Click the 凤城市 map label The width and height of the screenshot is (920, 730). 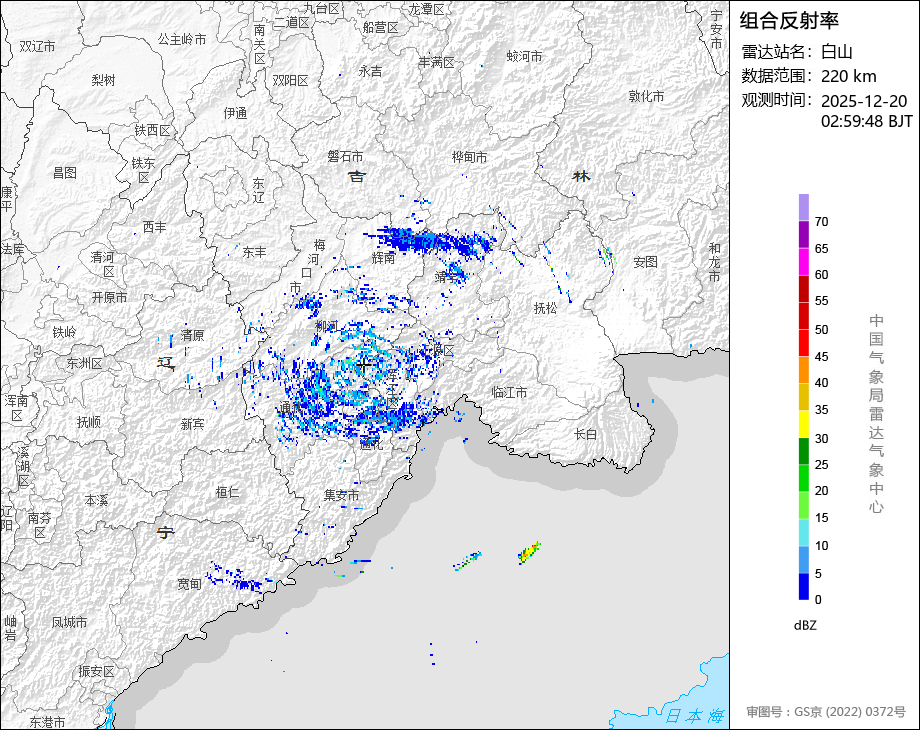pyautogui.click(x=69, y=622)
